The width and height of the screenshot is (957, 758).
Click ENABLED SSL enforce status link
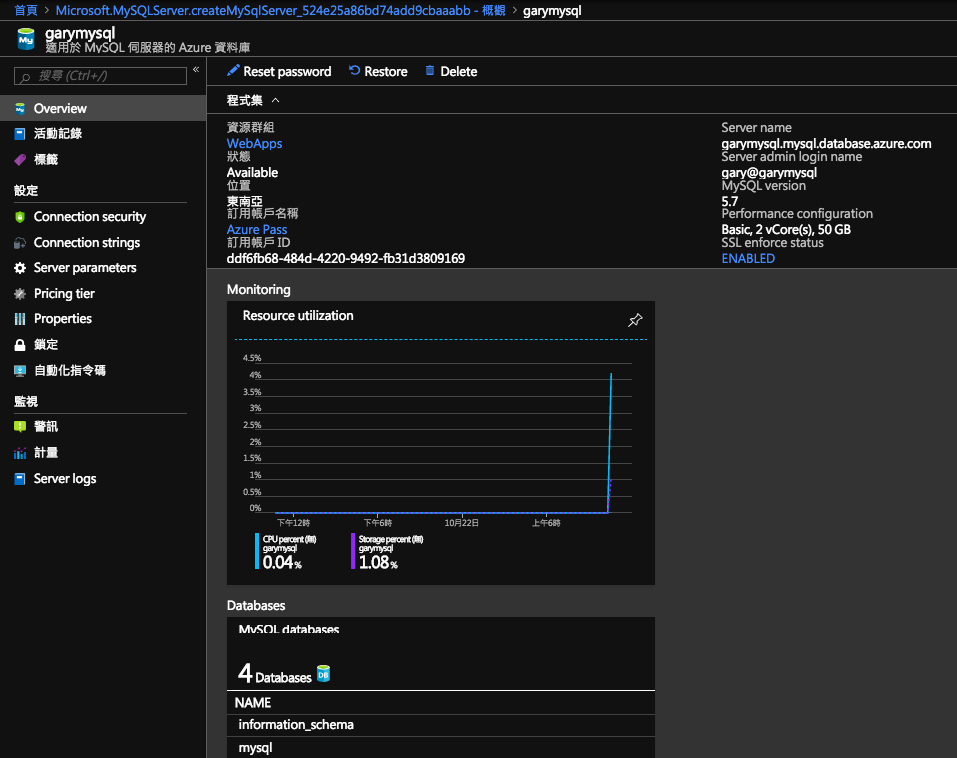coord(748,258)
